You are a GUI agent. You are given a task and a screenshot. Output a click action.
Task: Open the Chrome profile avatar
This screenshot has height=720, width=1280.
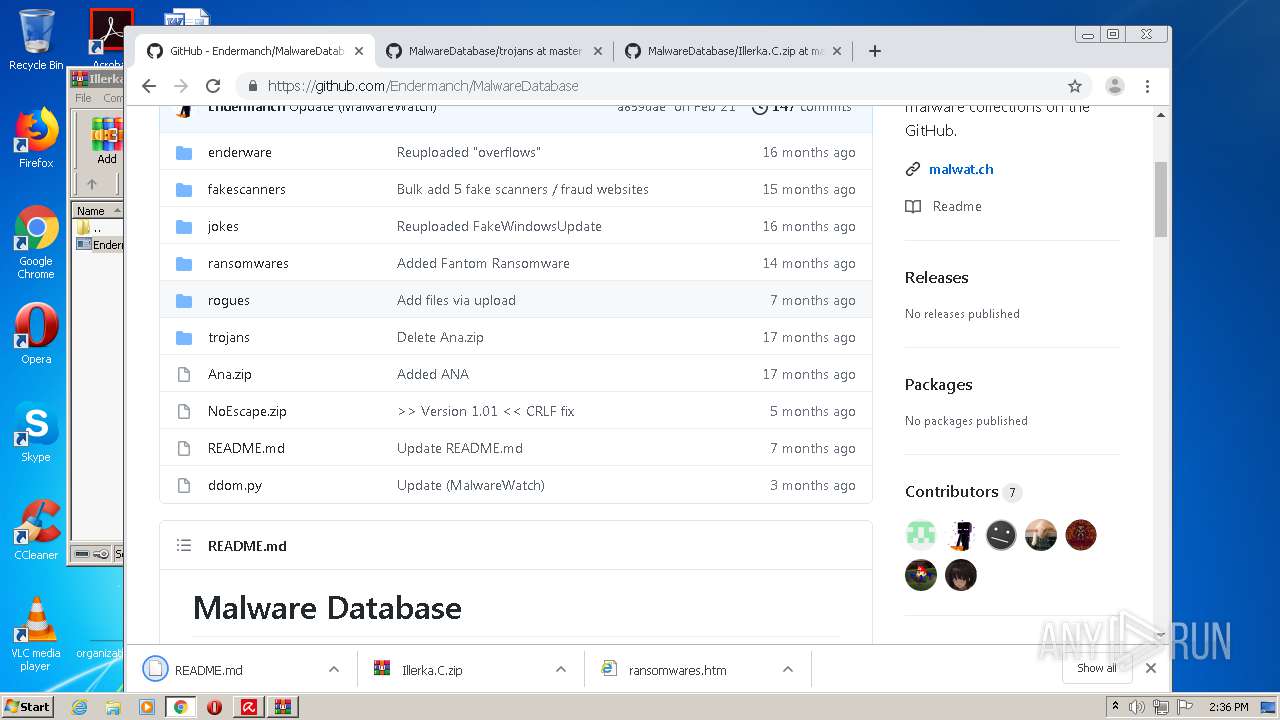1115,86
